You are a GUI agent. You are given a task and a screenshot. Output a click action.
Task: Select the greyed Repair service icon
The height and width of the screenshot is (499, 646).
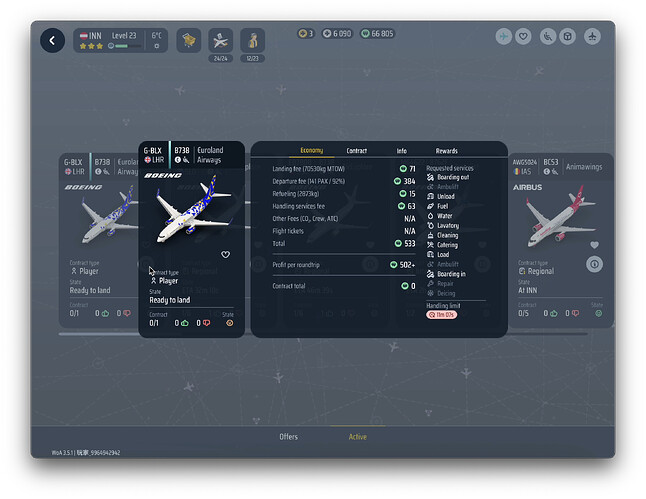tap(430, 283)
